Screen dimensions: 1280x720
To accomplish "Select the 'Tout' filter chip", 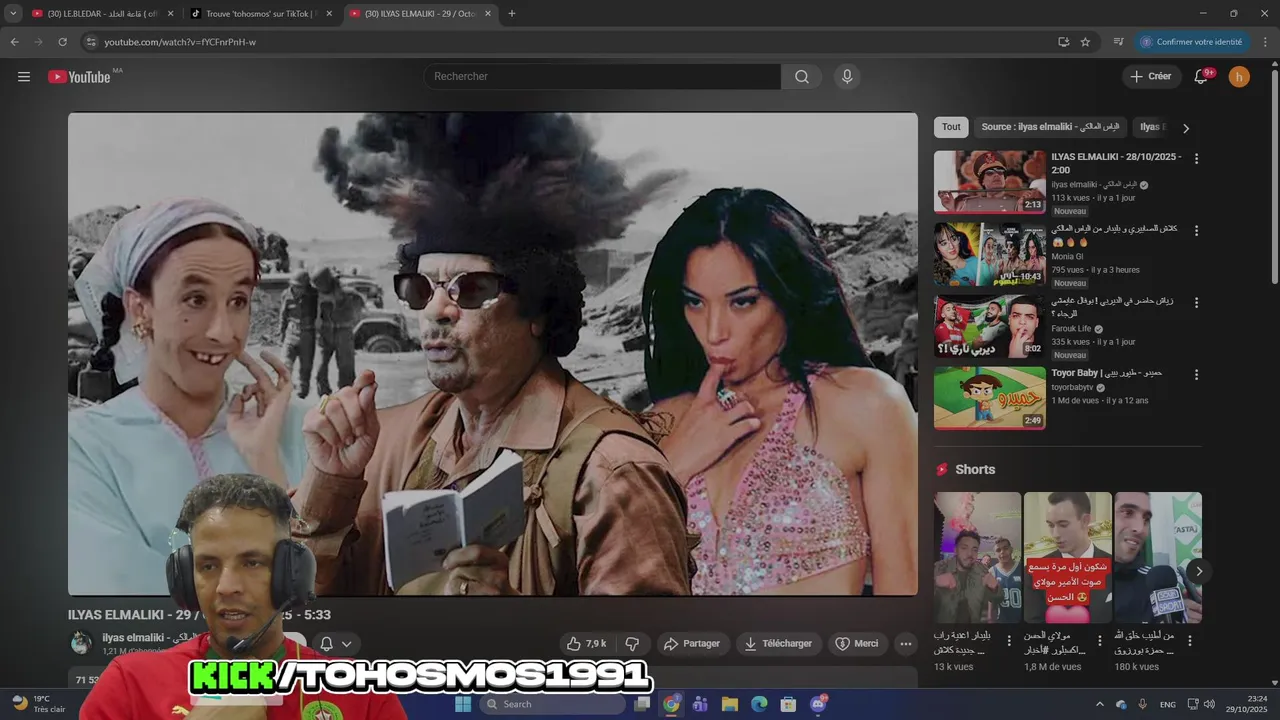I will 951,127.
